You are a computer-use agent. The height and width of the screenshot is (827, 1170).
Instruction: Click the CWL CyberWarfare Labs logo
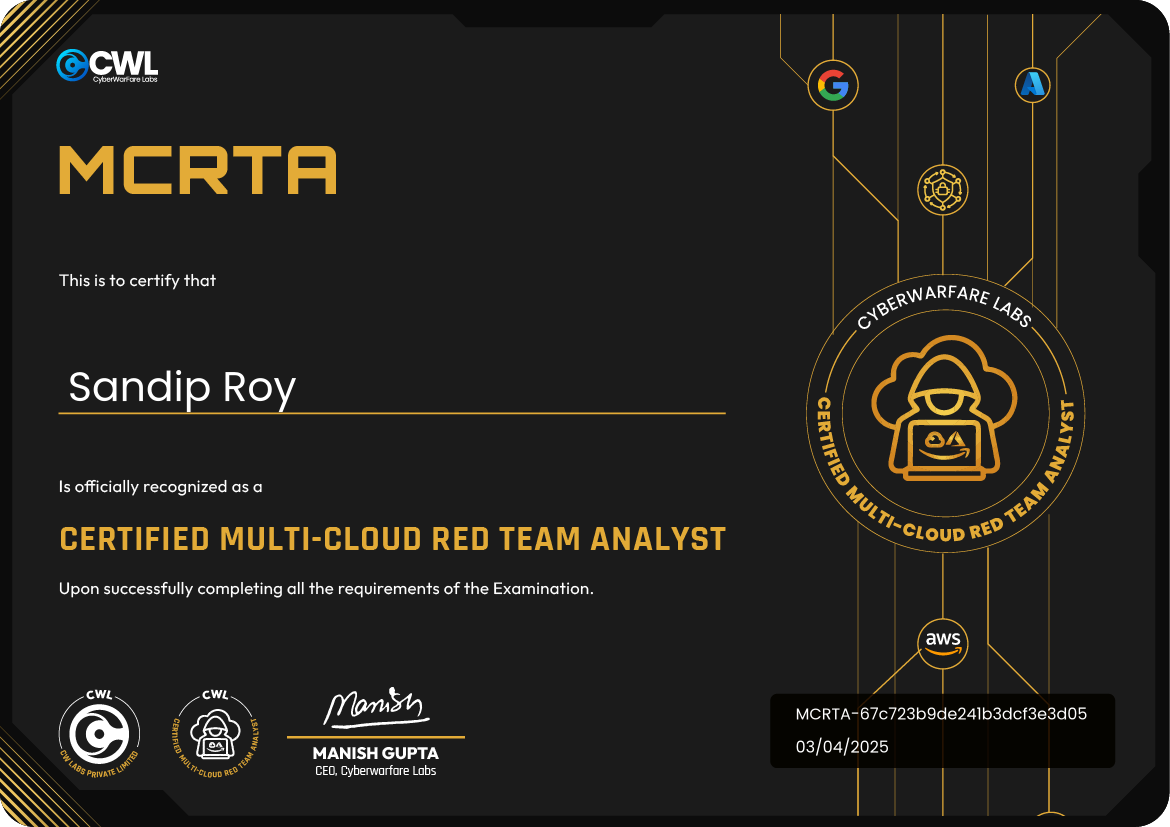[x=107, y=66]
